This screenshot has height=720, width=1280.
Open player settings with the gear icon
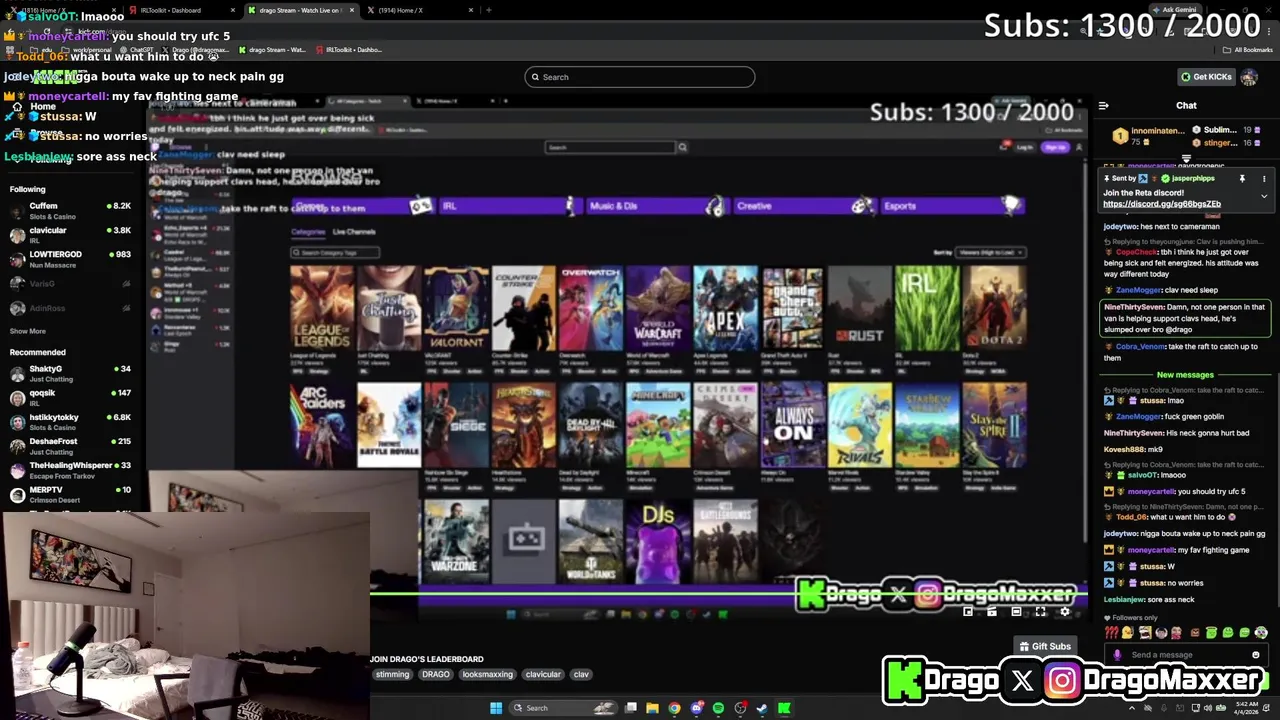(1065, 611)
